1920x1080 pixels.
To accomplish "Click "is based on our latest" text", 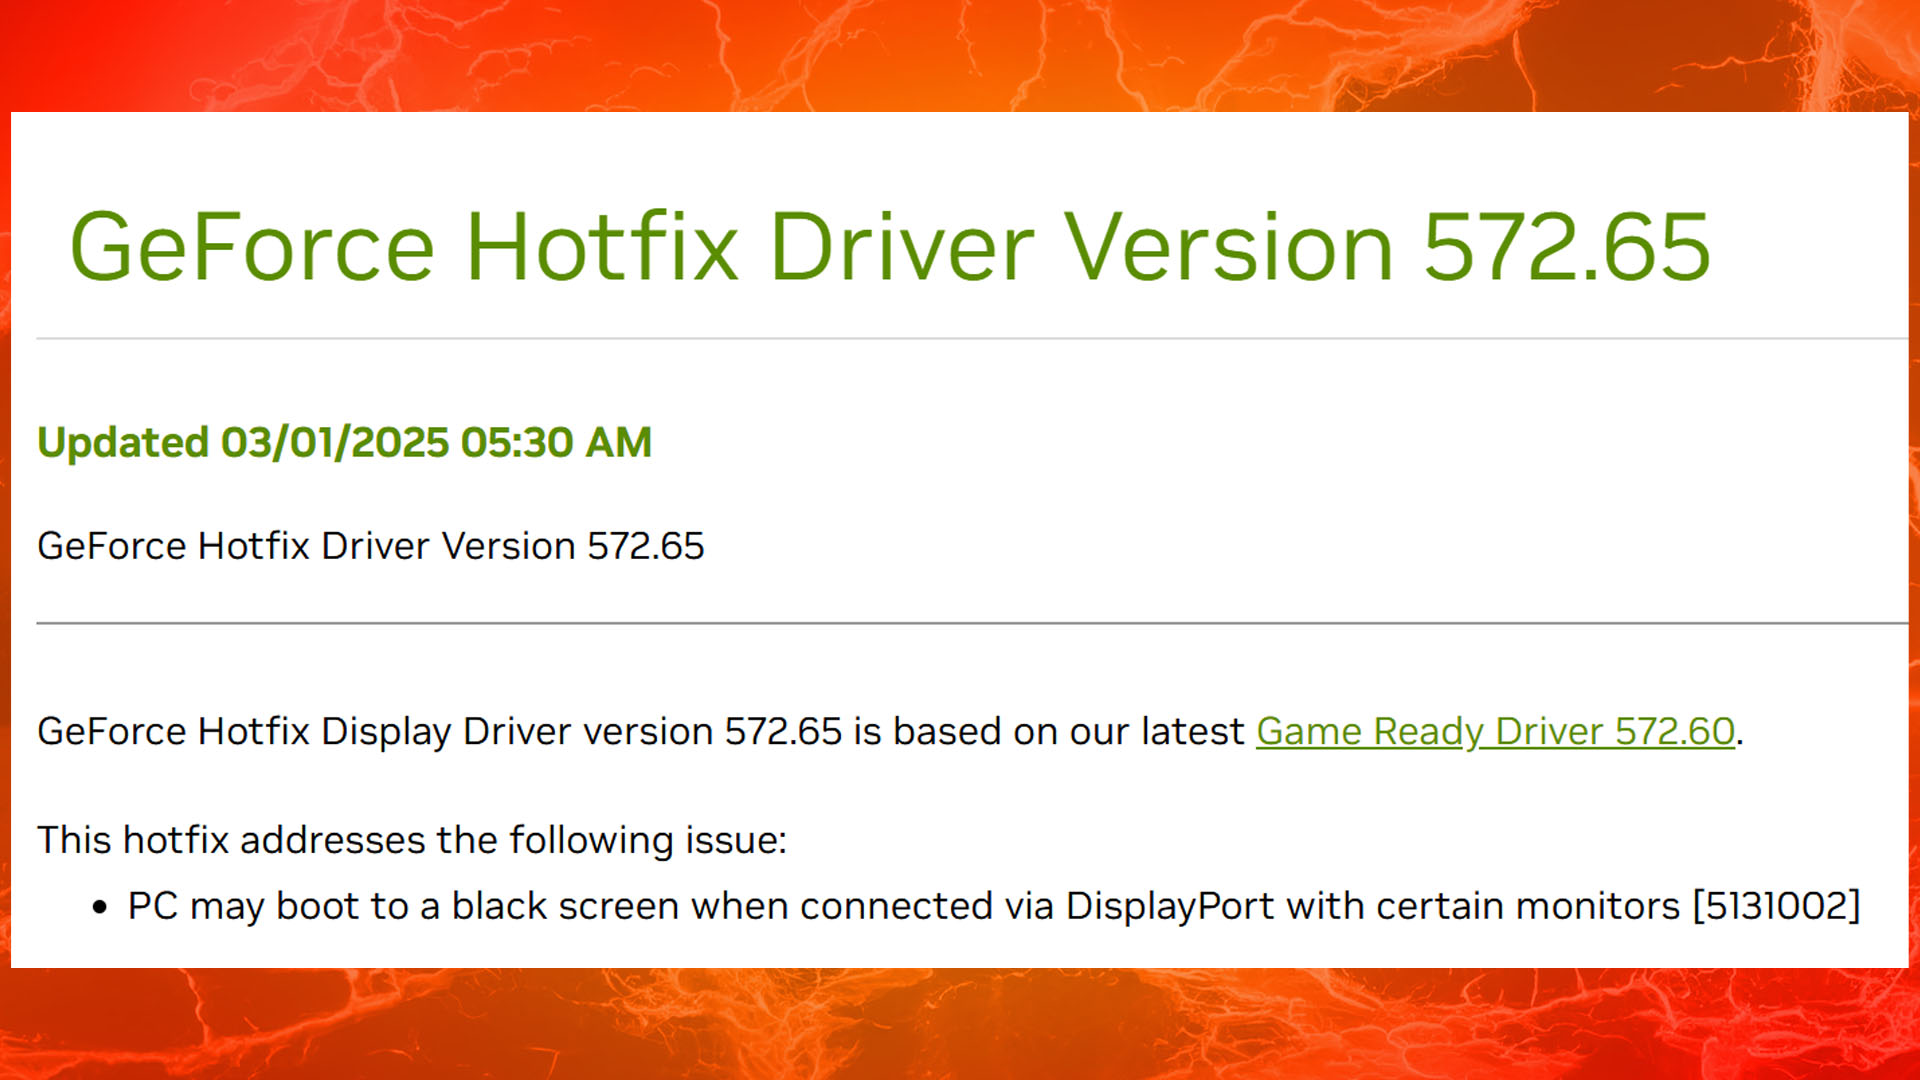I will [1048, 731].
